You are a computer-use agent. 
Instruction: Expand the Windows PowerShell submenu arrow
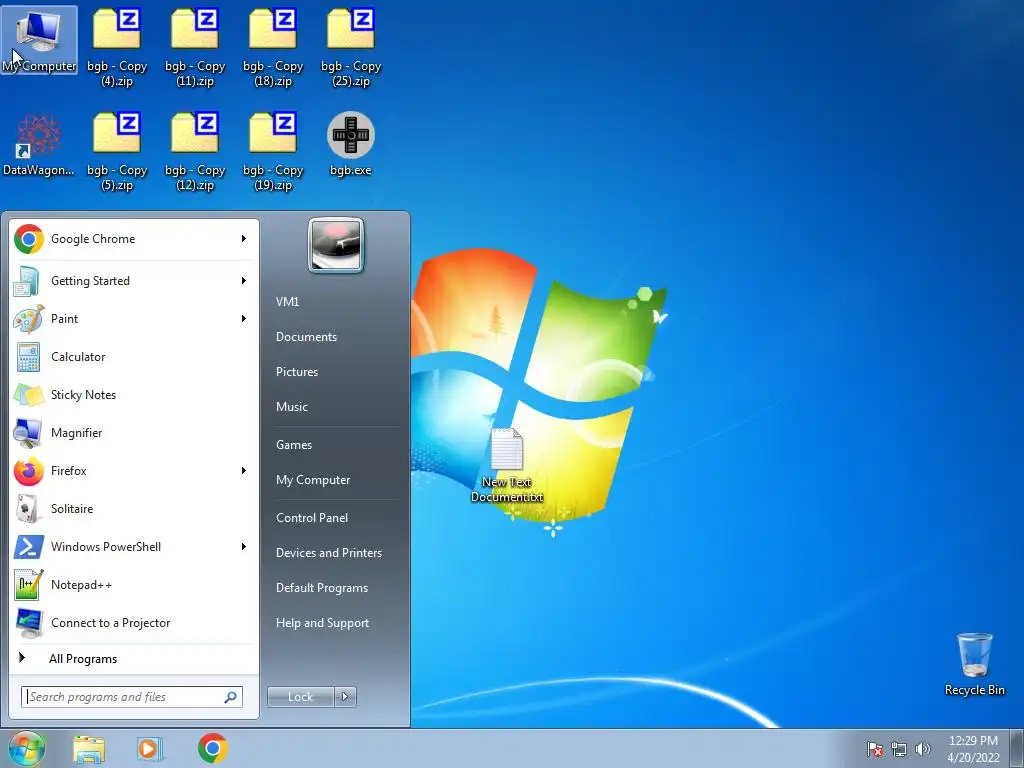click(244, 547)
